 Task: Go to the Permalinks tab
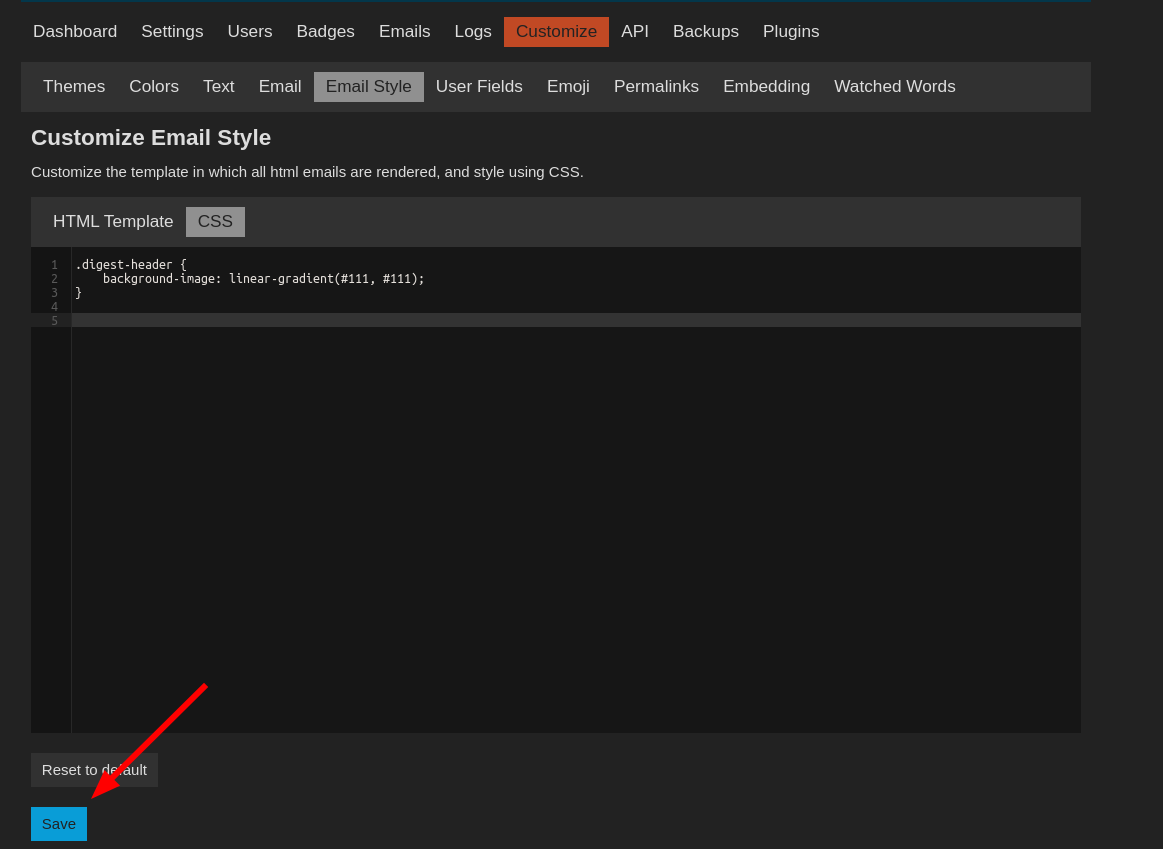[656, 87]
